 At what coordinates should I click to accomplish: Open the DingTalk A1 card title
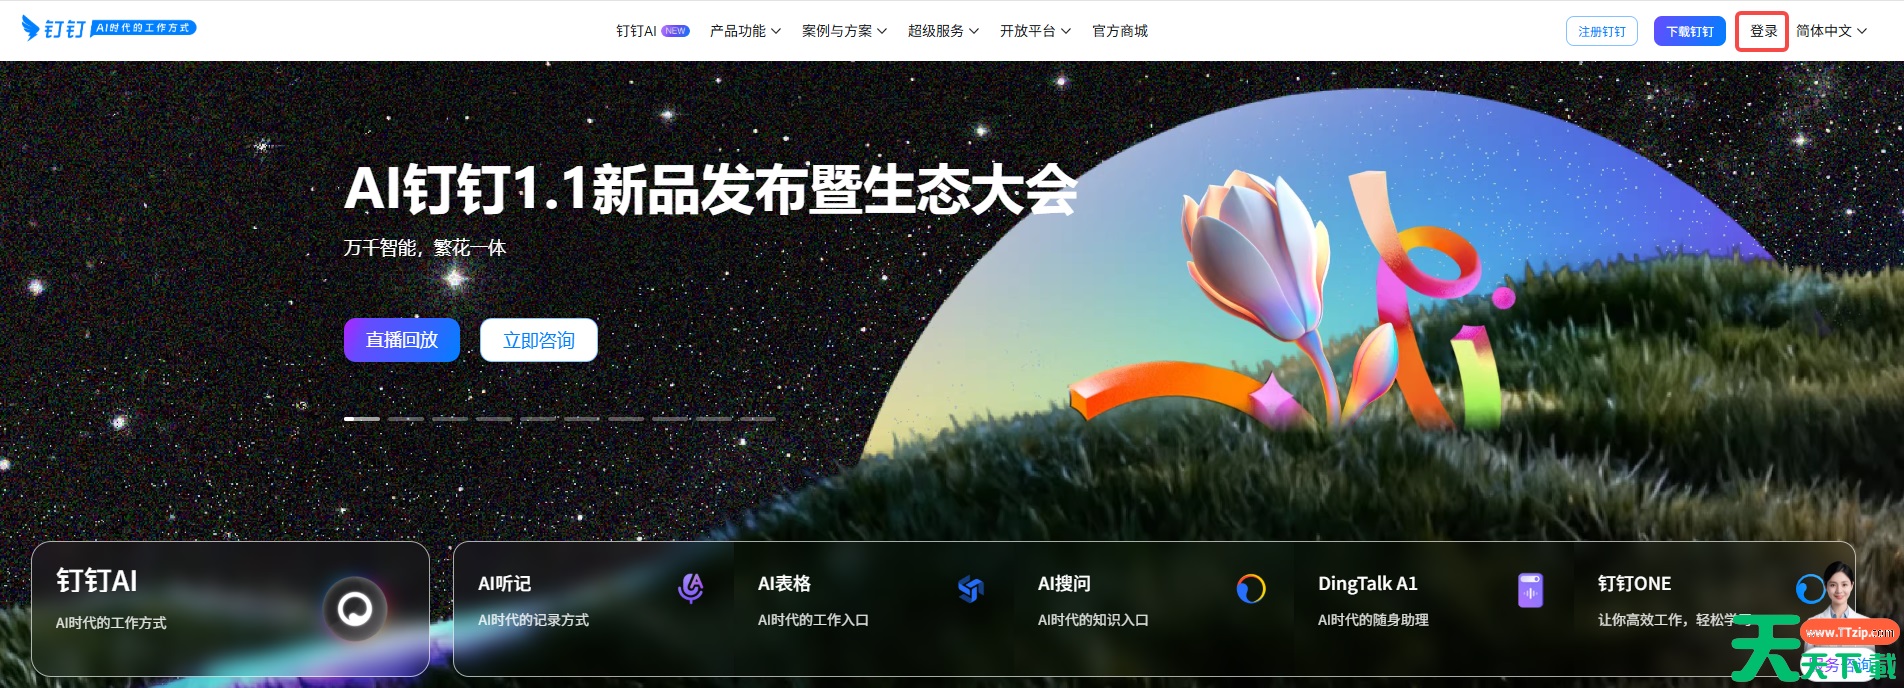[x=1368, y=583]
